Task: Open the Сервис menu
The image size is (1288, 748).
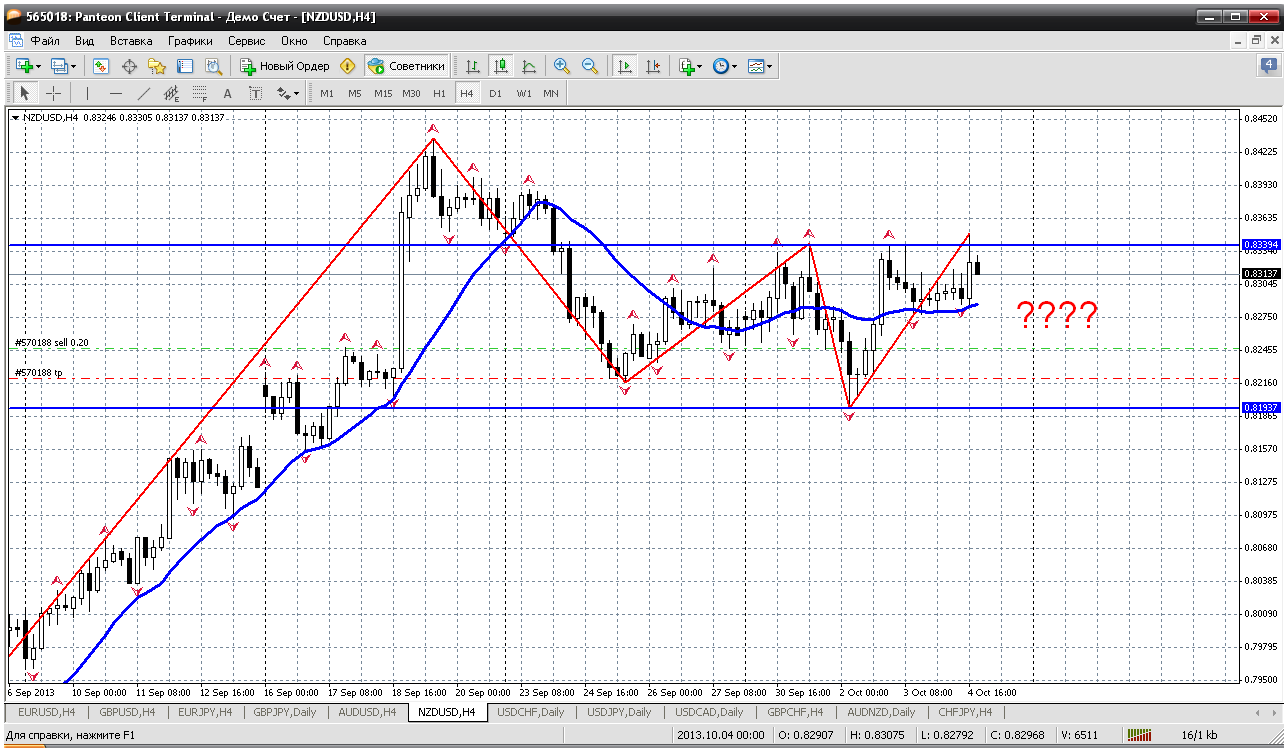Action: point(246,41)
